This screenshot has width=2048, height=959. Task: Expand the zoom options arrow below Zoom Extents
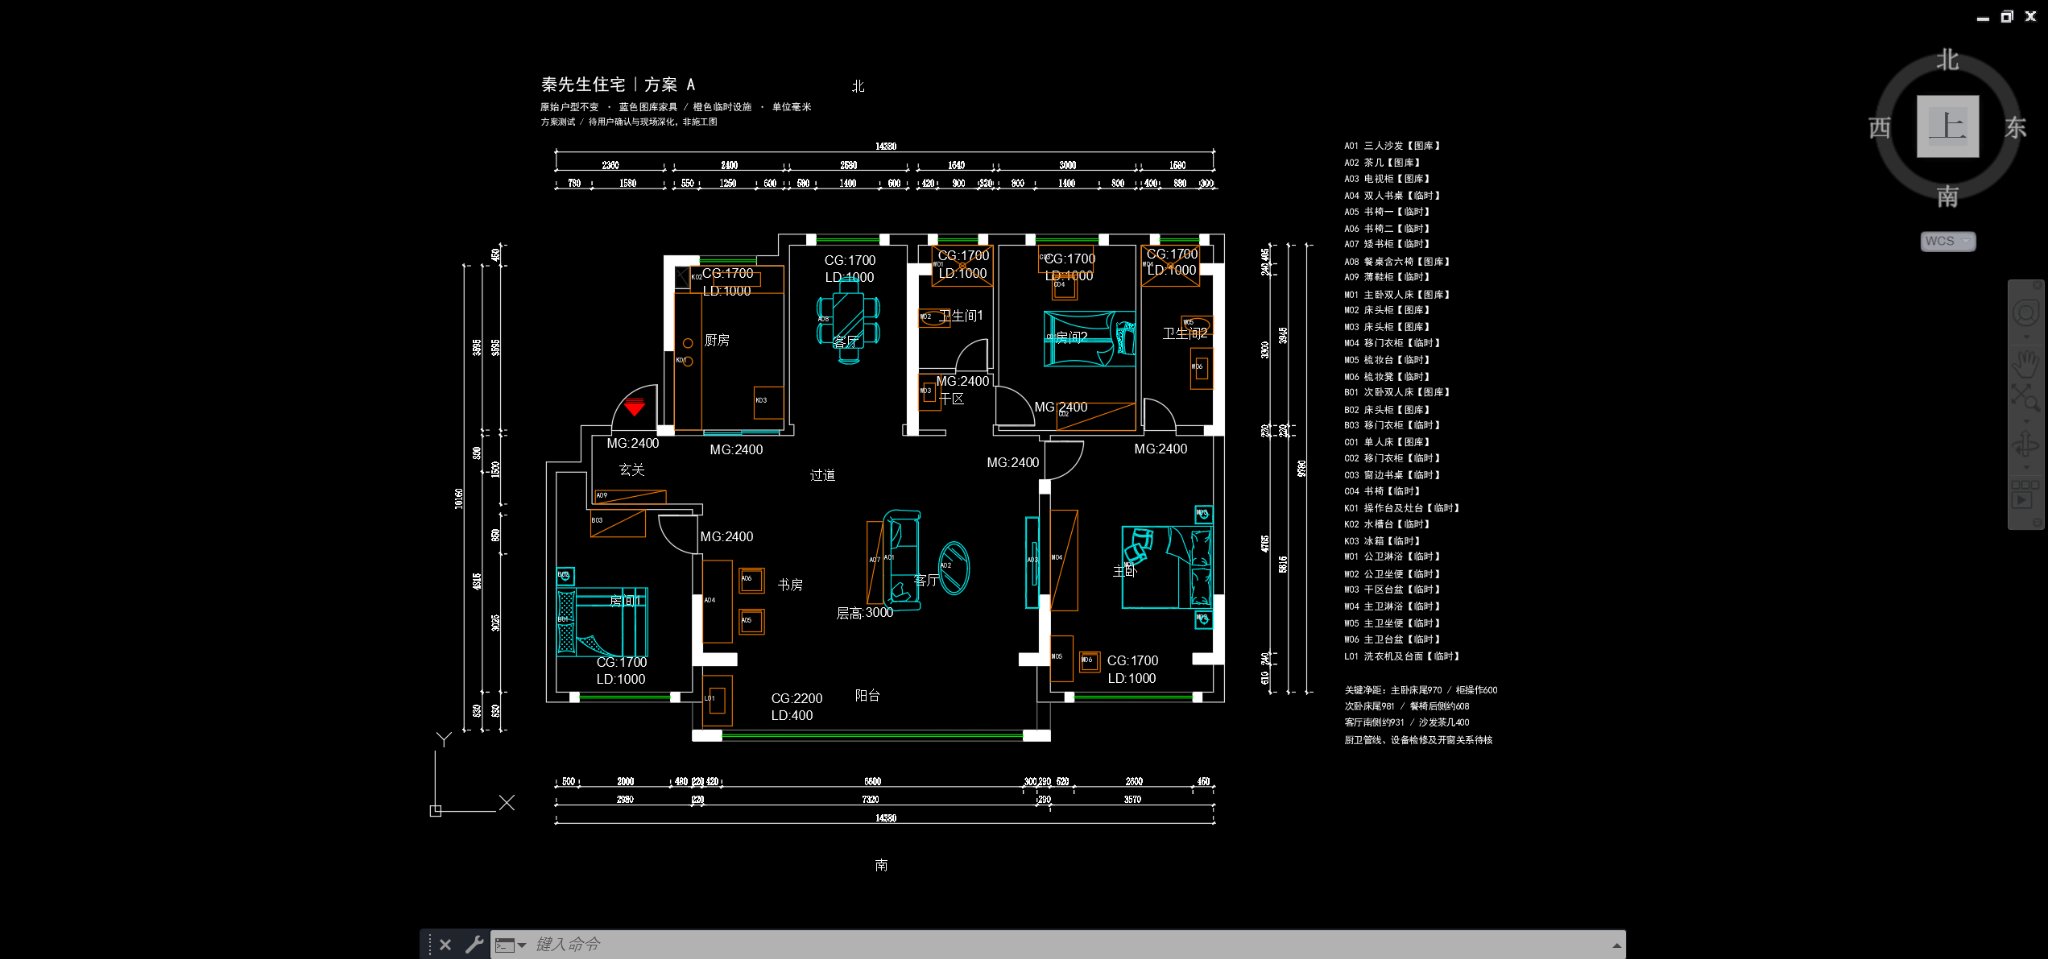tap(2026, 421)
